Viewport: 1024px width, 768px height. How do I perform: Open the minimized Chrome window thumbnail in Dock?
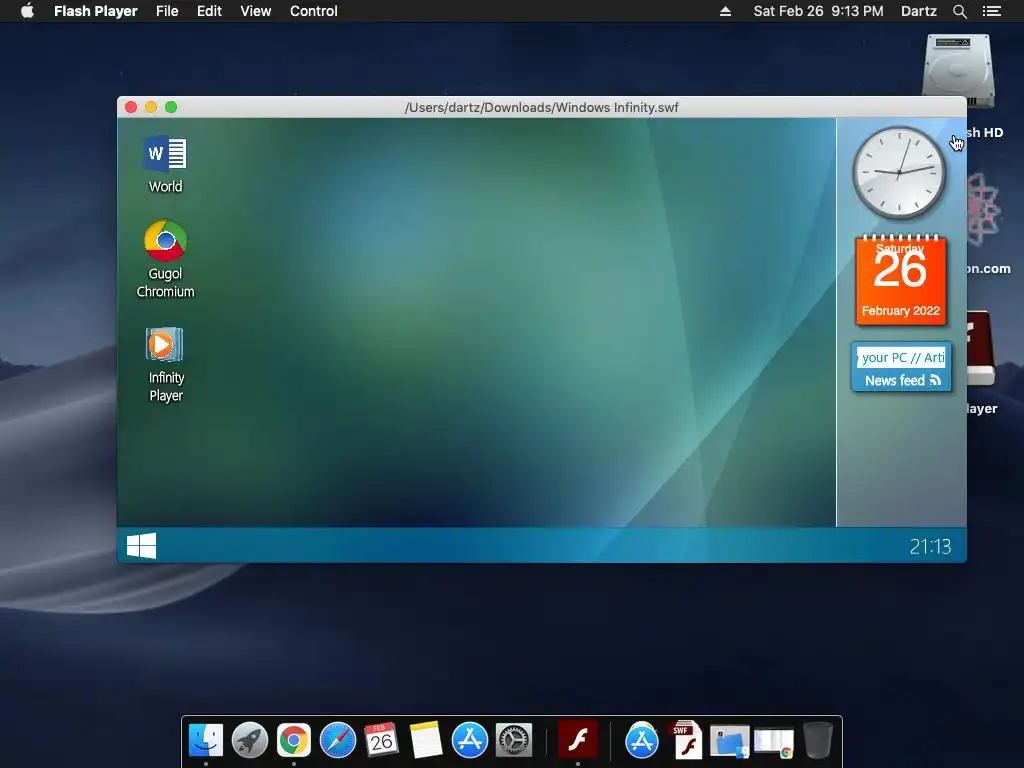tap(774, 743)
